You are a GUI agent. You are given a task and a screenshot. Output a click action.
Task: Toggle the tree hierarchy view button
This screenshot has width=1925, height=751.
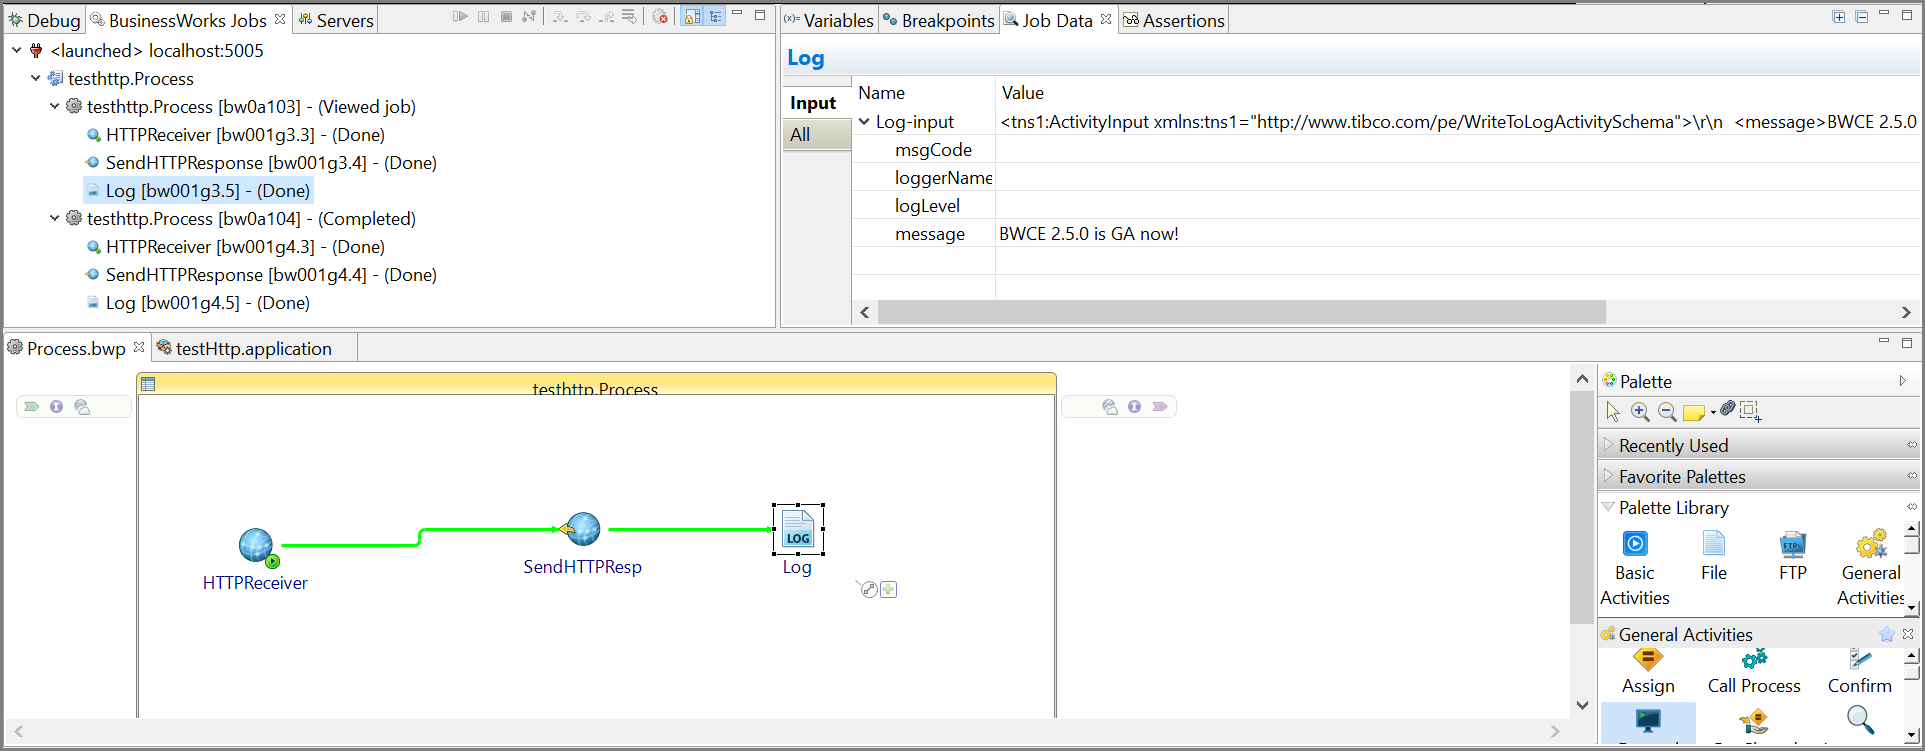pos(716,17)
